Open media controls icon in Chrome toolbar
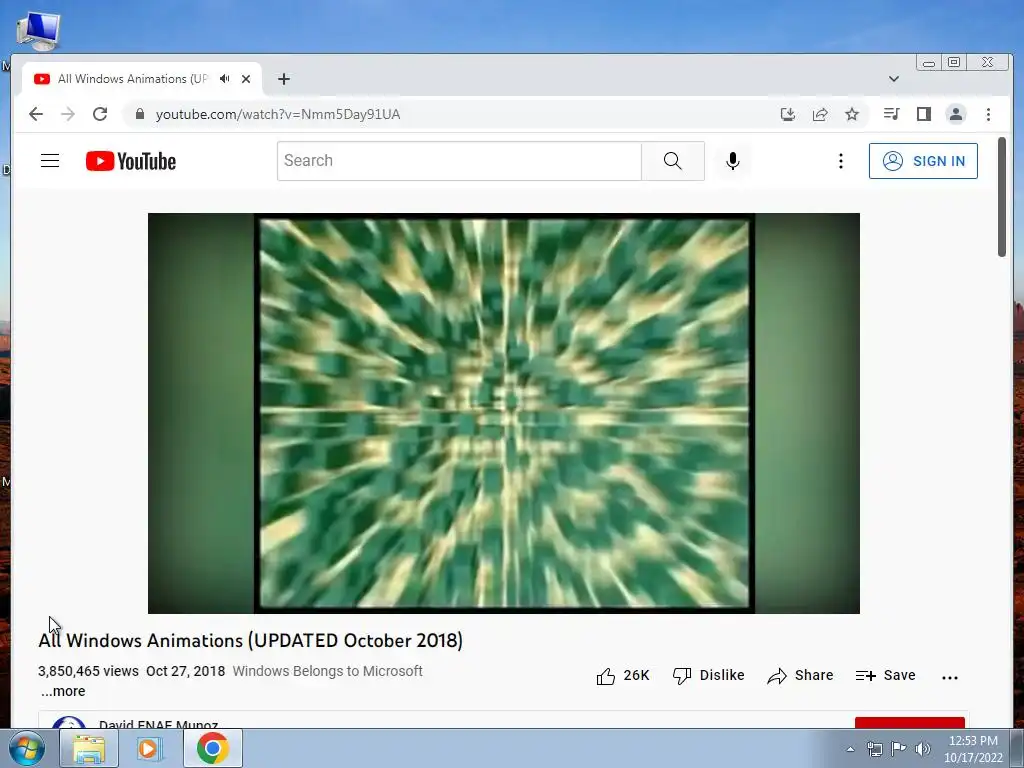 (x=891, y=114)
